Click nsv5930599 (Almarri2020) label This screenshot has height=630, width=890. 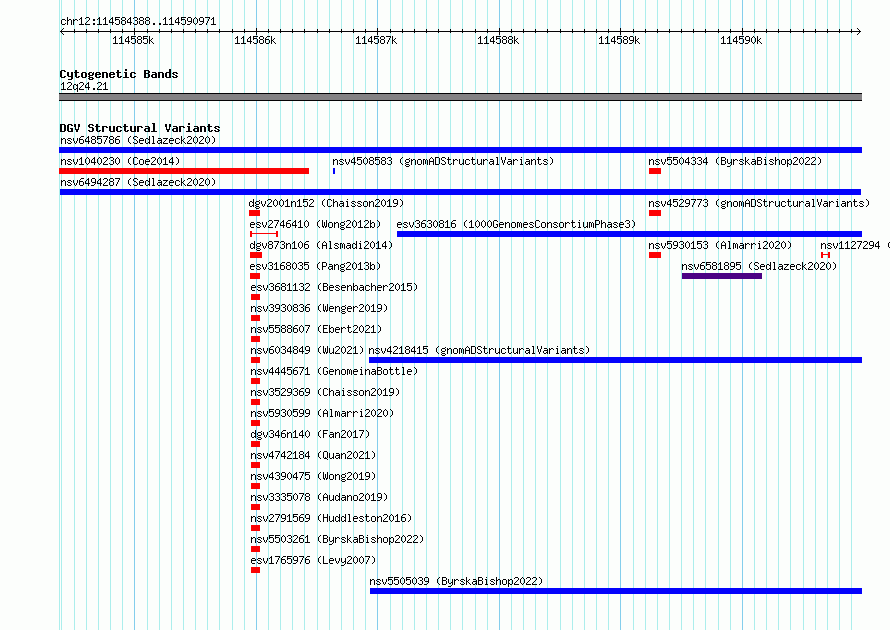click(x=322, y=413)
